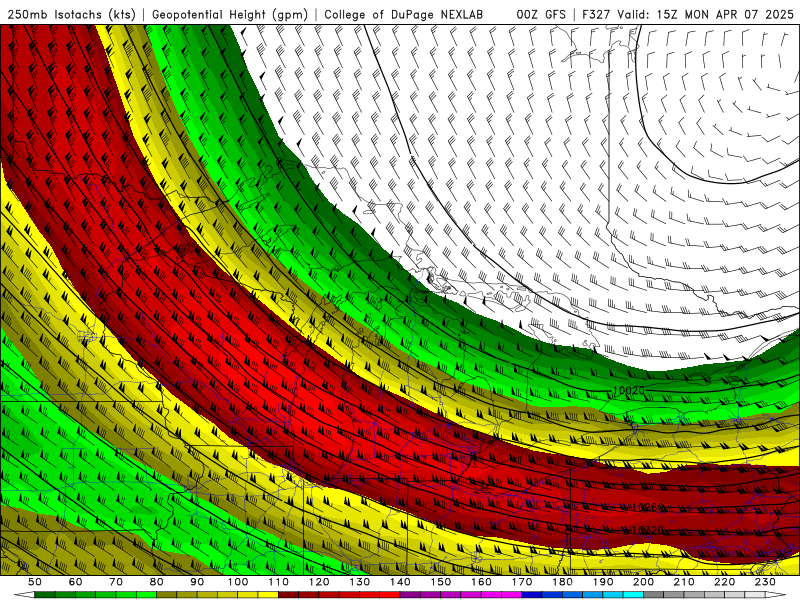Select the 200 value on the scale
The image size is (800, 600).
click(644, 582)
